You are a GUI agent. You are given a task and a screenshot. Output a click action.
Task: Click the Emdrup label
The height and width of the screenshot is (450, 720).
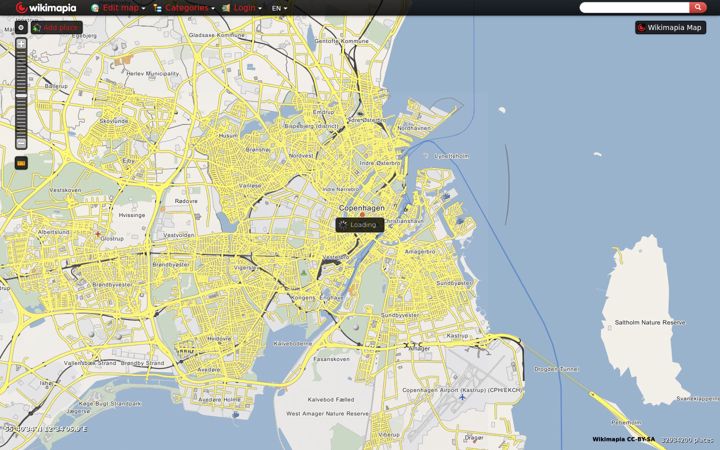click(323, 112)
